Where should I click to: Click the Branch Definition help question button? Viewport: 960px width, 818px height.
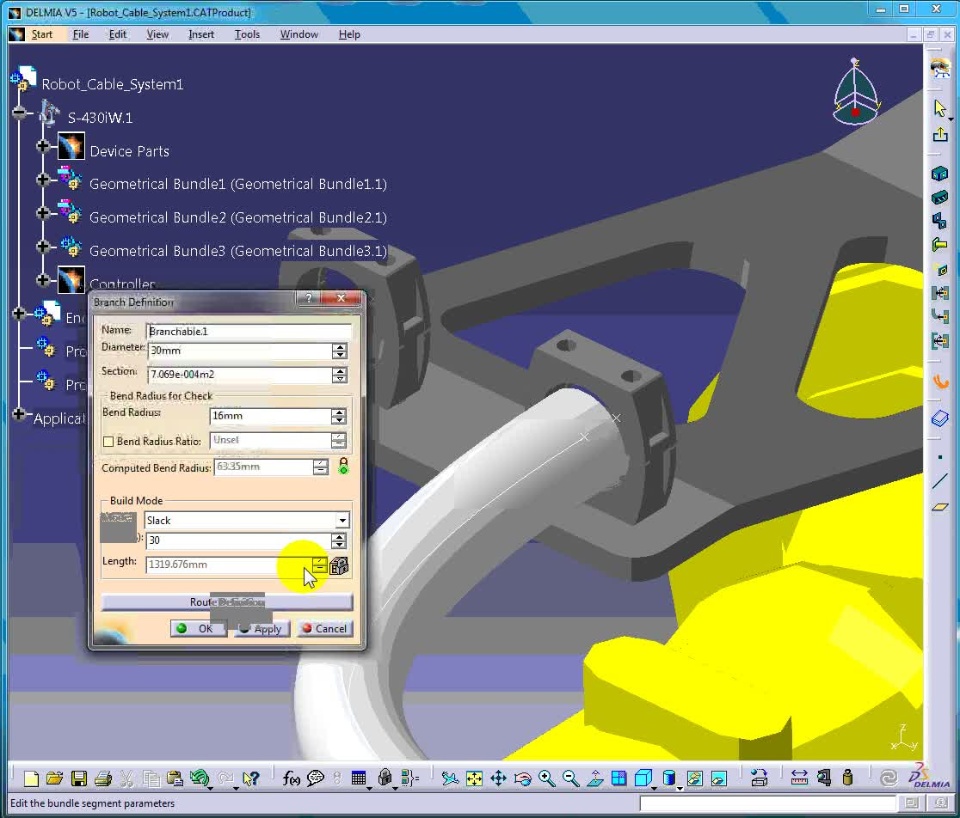pos(309,298)
